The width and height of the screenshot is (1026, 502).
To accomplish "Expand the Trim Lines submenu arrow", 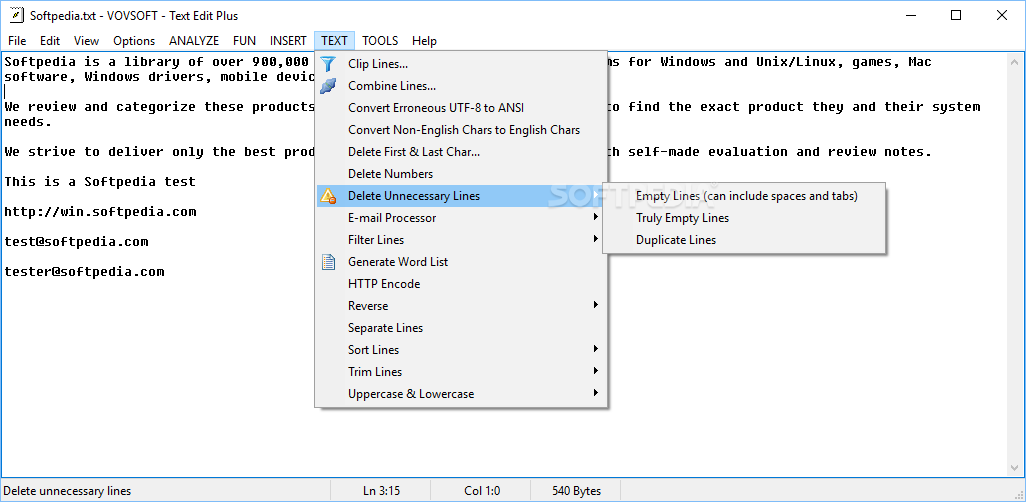I will 595,370.
